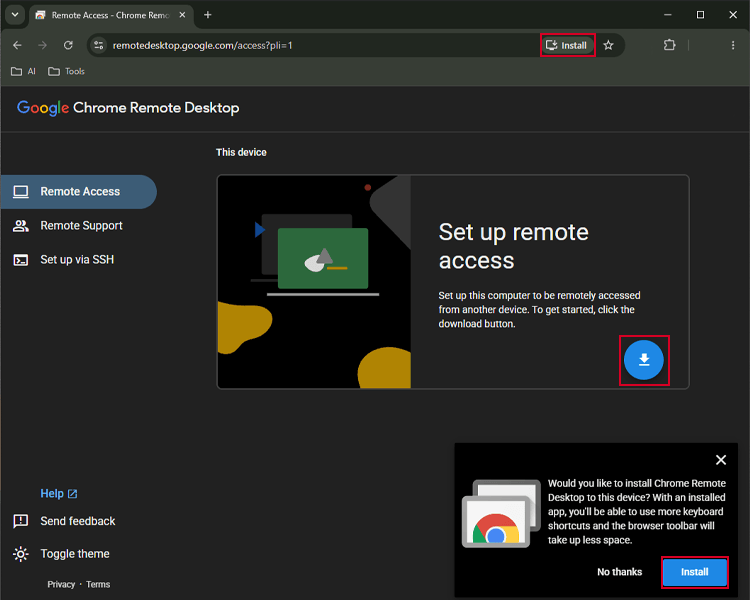
Task: Click Install in the popup prompt
Action: (695, 572)
